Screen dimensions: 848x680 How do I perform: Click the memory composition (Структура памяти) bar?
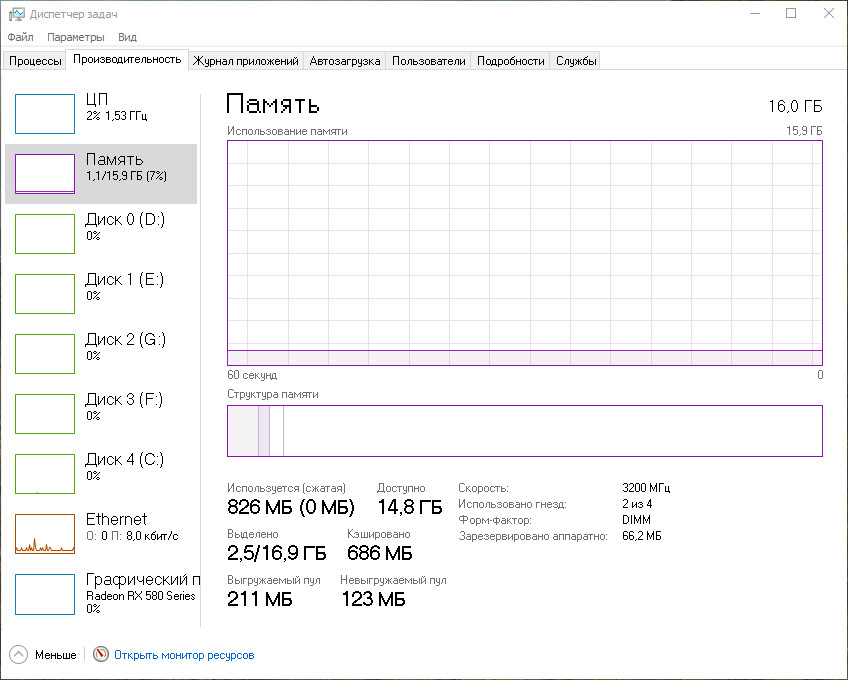tap(524, 431)
